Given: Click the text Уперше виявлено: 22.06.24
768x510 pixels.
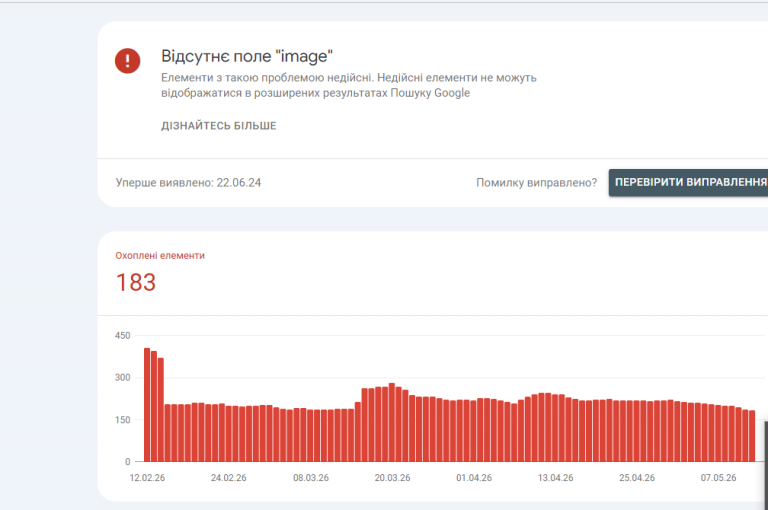Looking at the screenshot, I should [188, 183].
